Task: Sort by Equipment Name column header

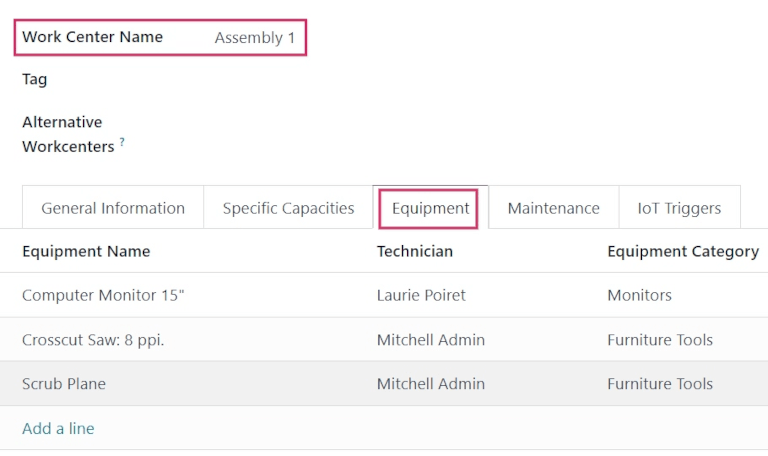Action: click(x=86, y=251)
